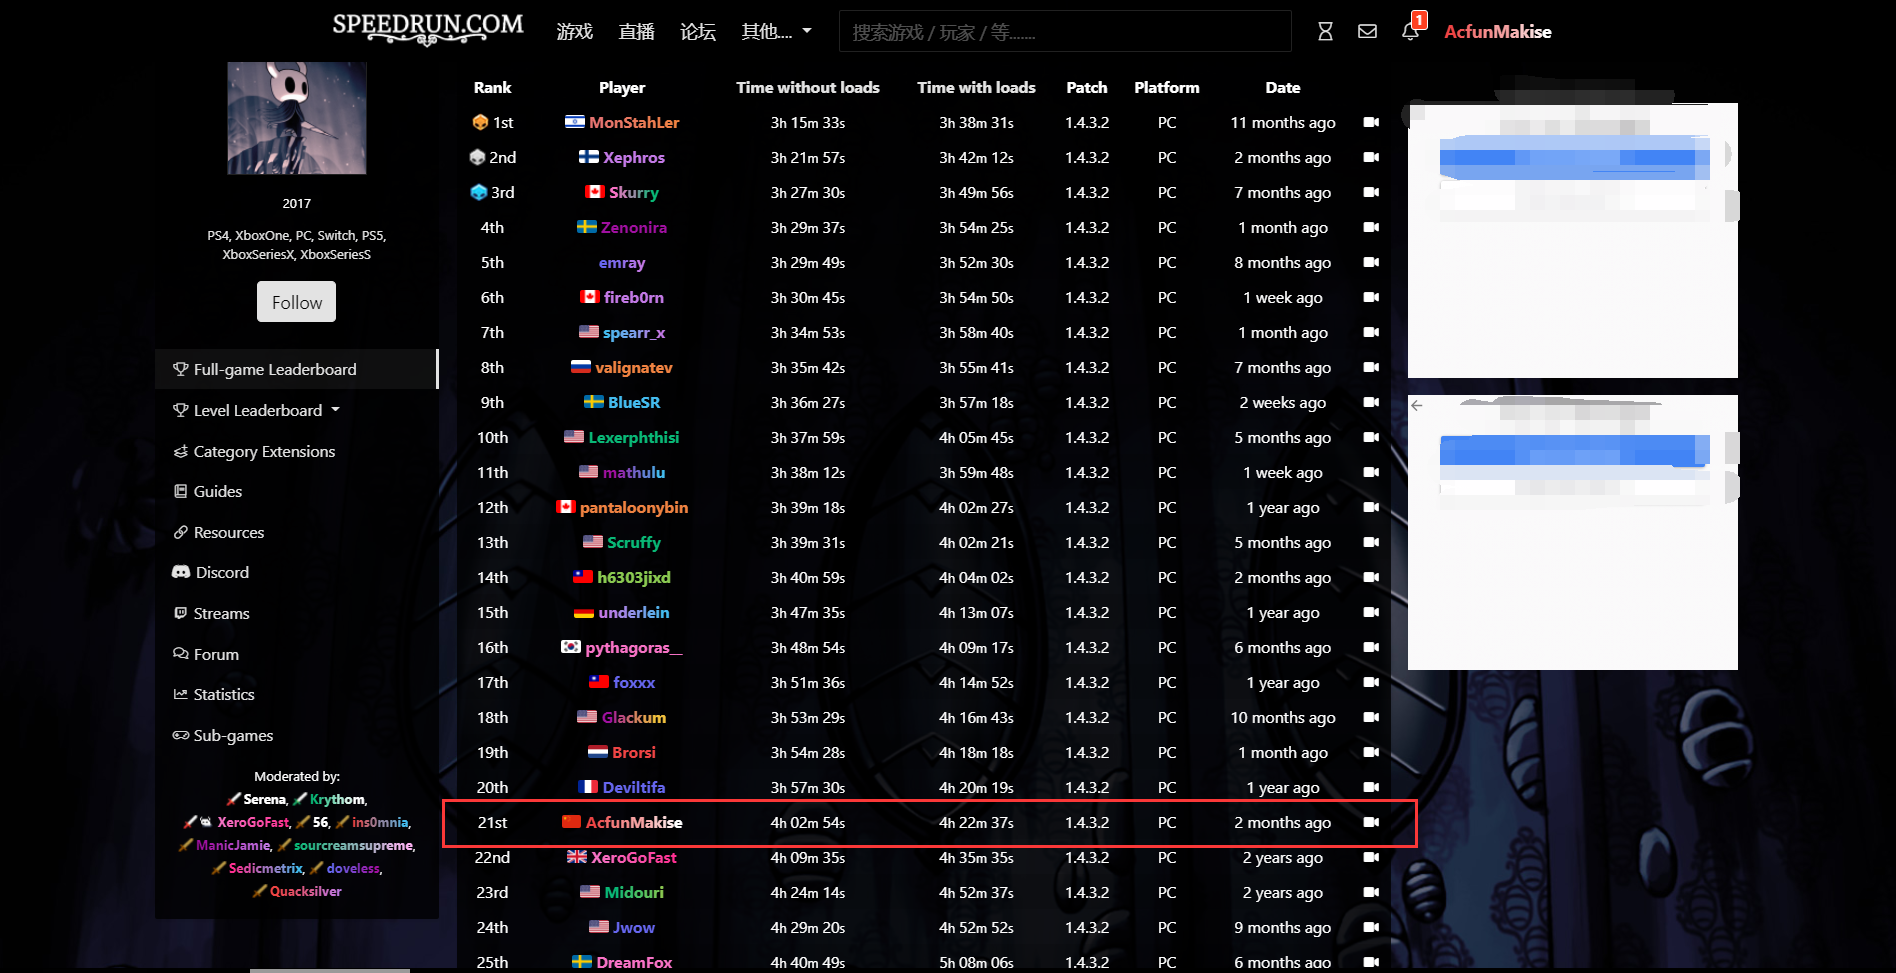This screenshot has height=973, width=1896.
Task: Open player Xephros's profile
Action: tap(634, 157)
